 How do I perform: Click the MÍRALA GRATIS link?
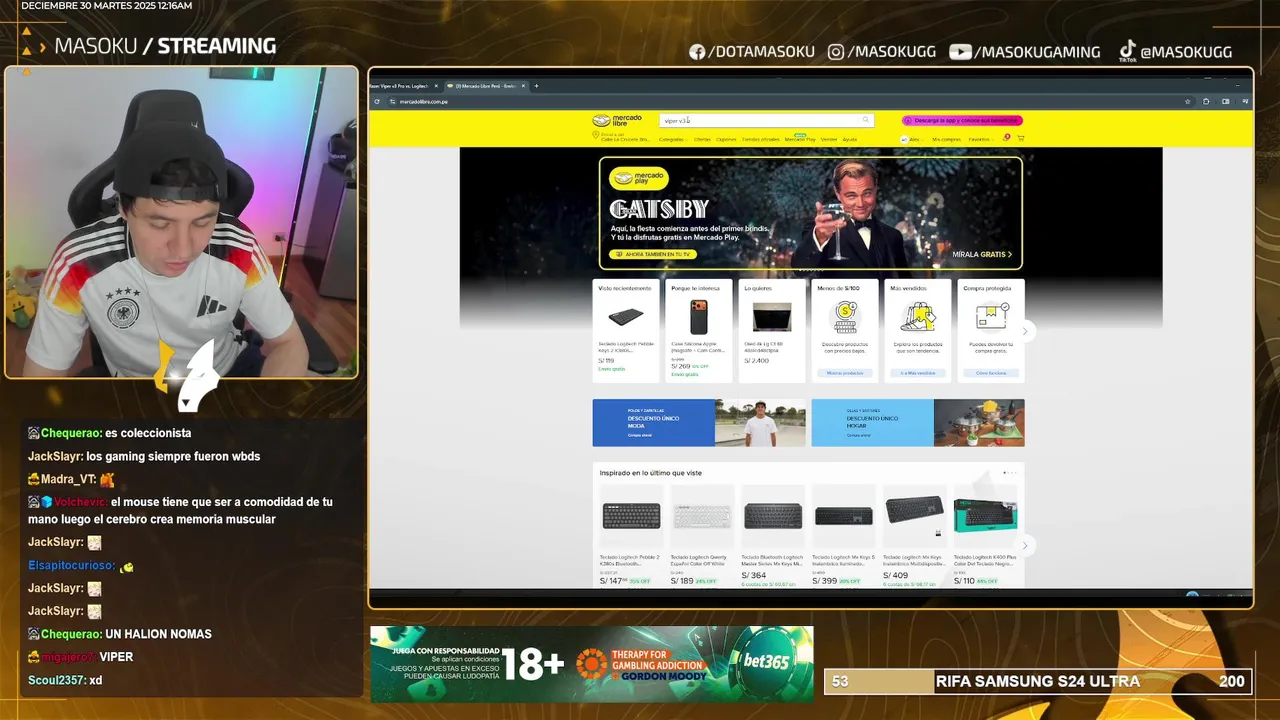click(982, 254)
